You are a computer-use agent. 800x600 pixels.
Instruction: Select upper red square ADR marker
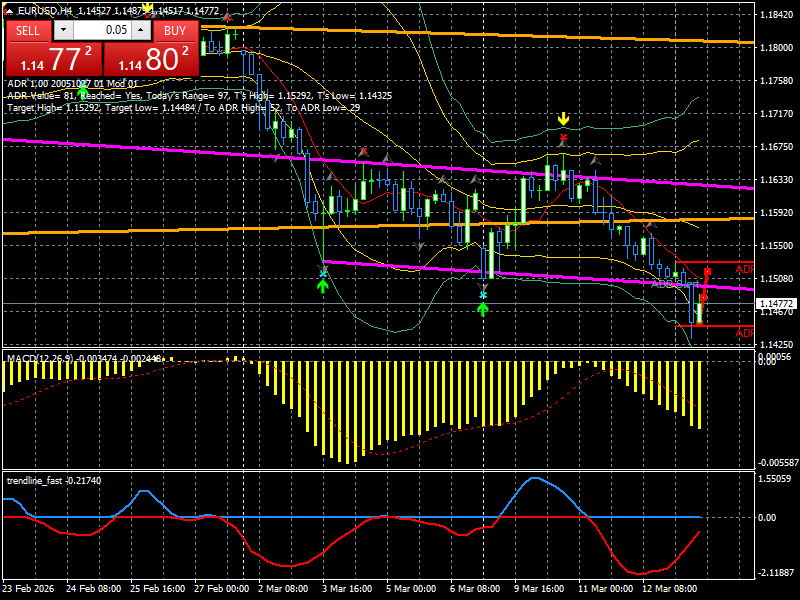point(708,272)
